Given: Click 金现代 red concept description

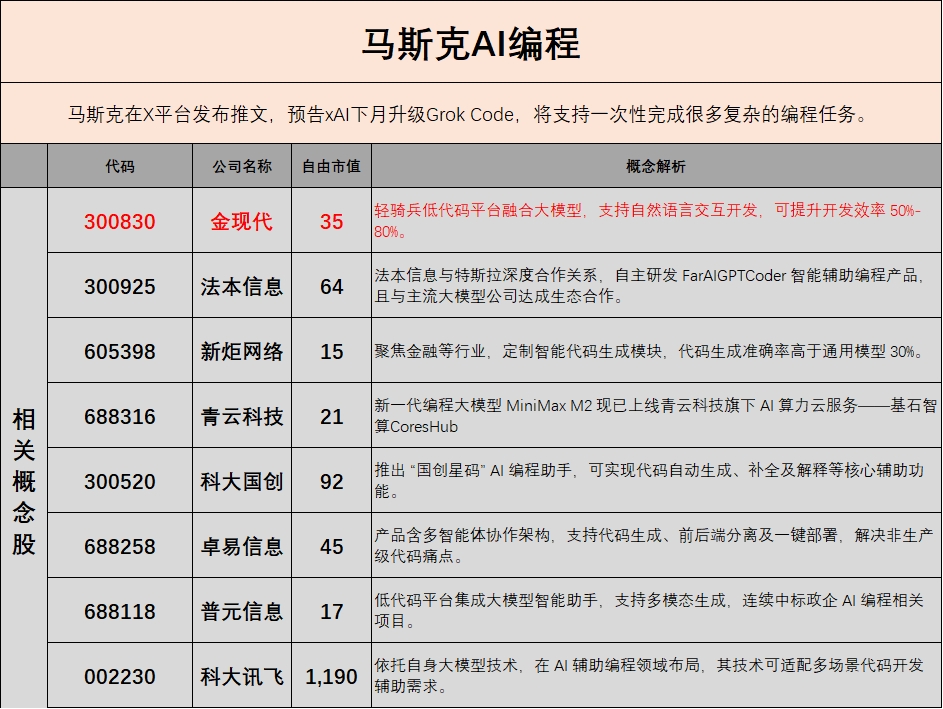Looking at the screenshot, I should click(648, 221).
